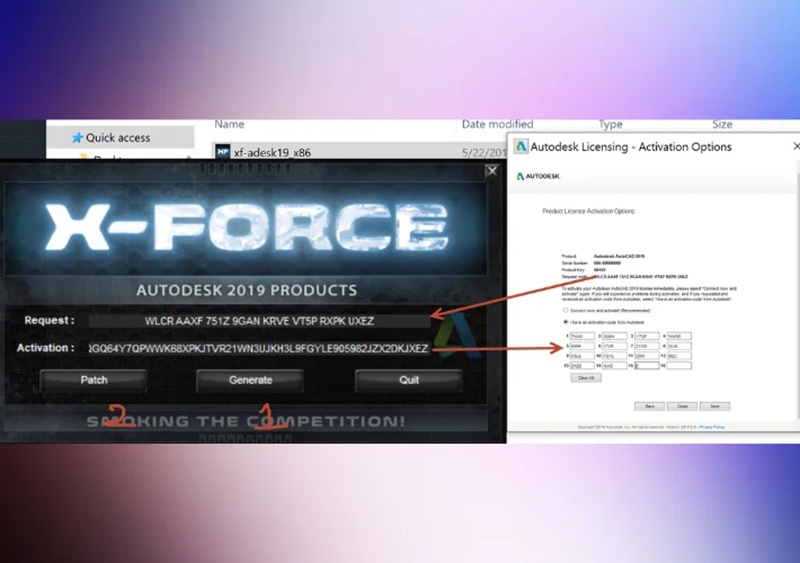Click activation code box 7
The width and height of the screenshot is (800, 563).
pyautogui.click(x=647, y=346)
